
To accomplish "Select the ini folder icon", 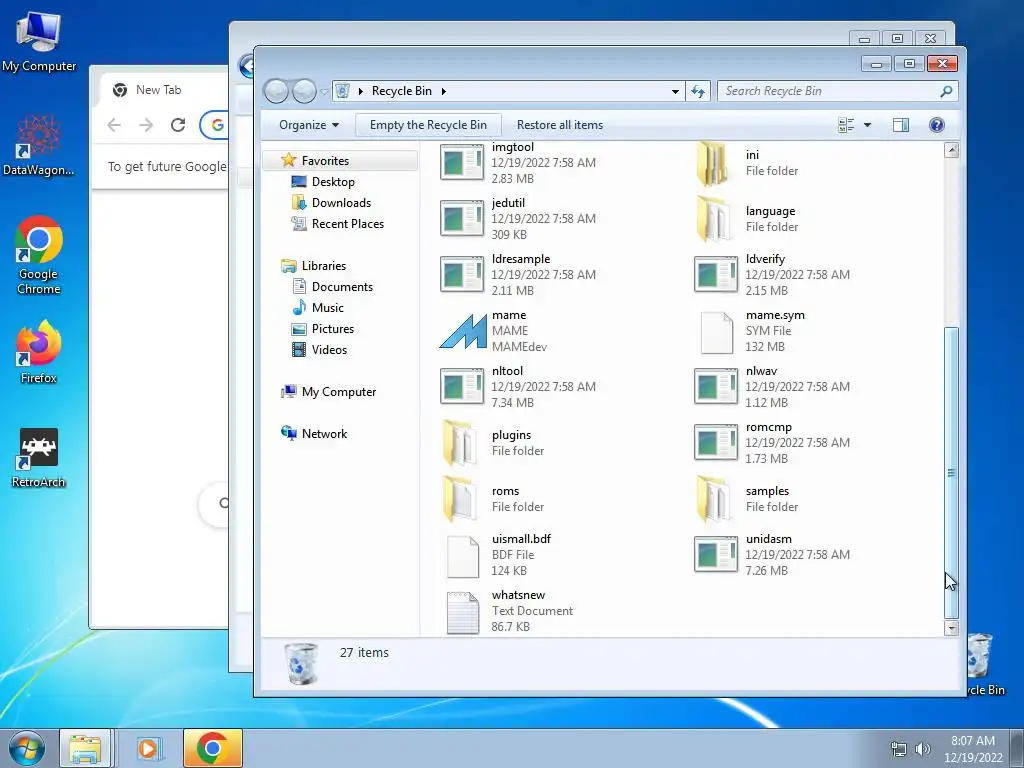I will (713, 163).
